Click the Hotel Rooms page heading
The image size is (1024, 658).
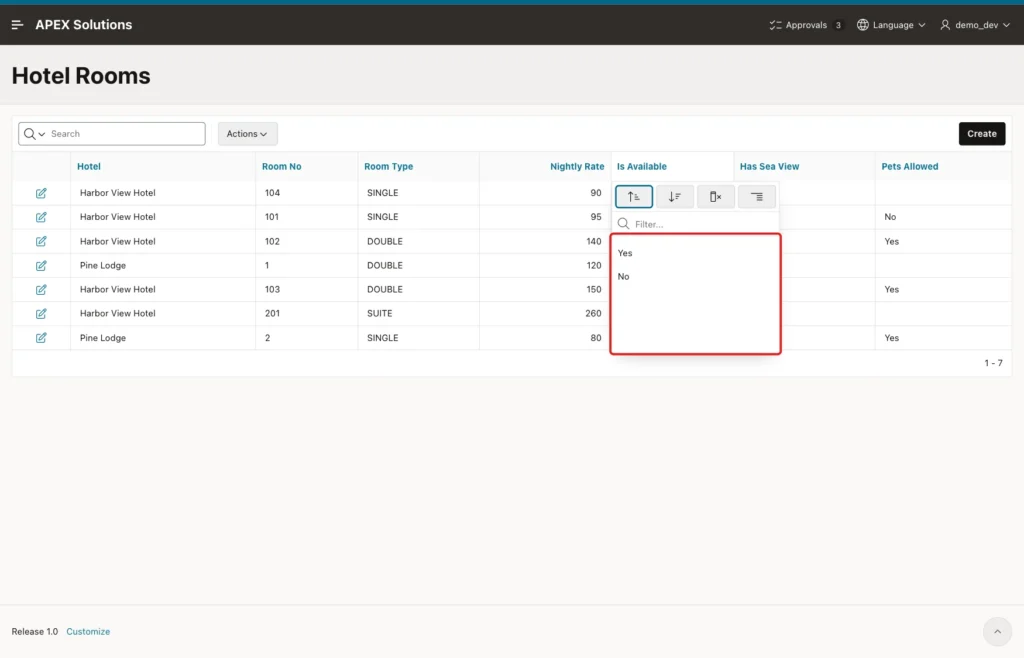coord(81,76)
